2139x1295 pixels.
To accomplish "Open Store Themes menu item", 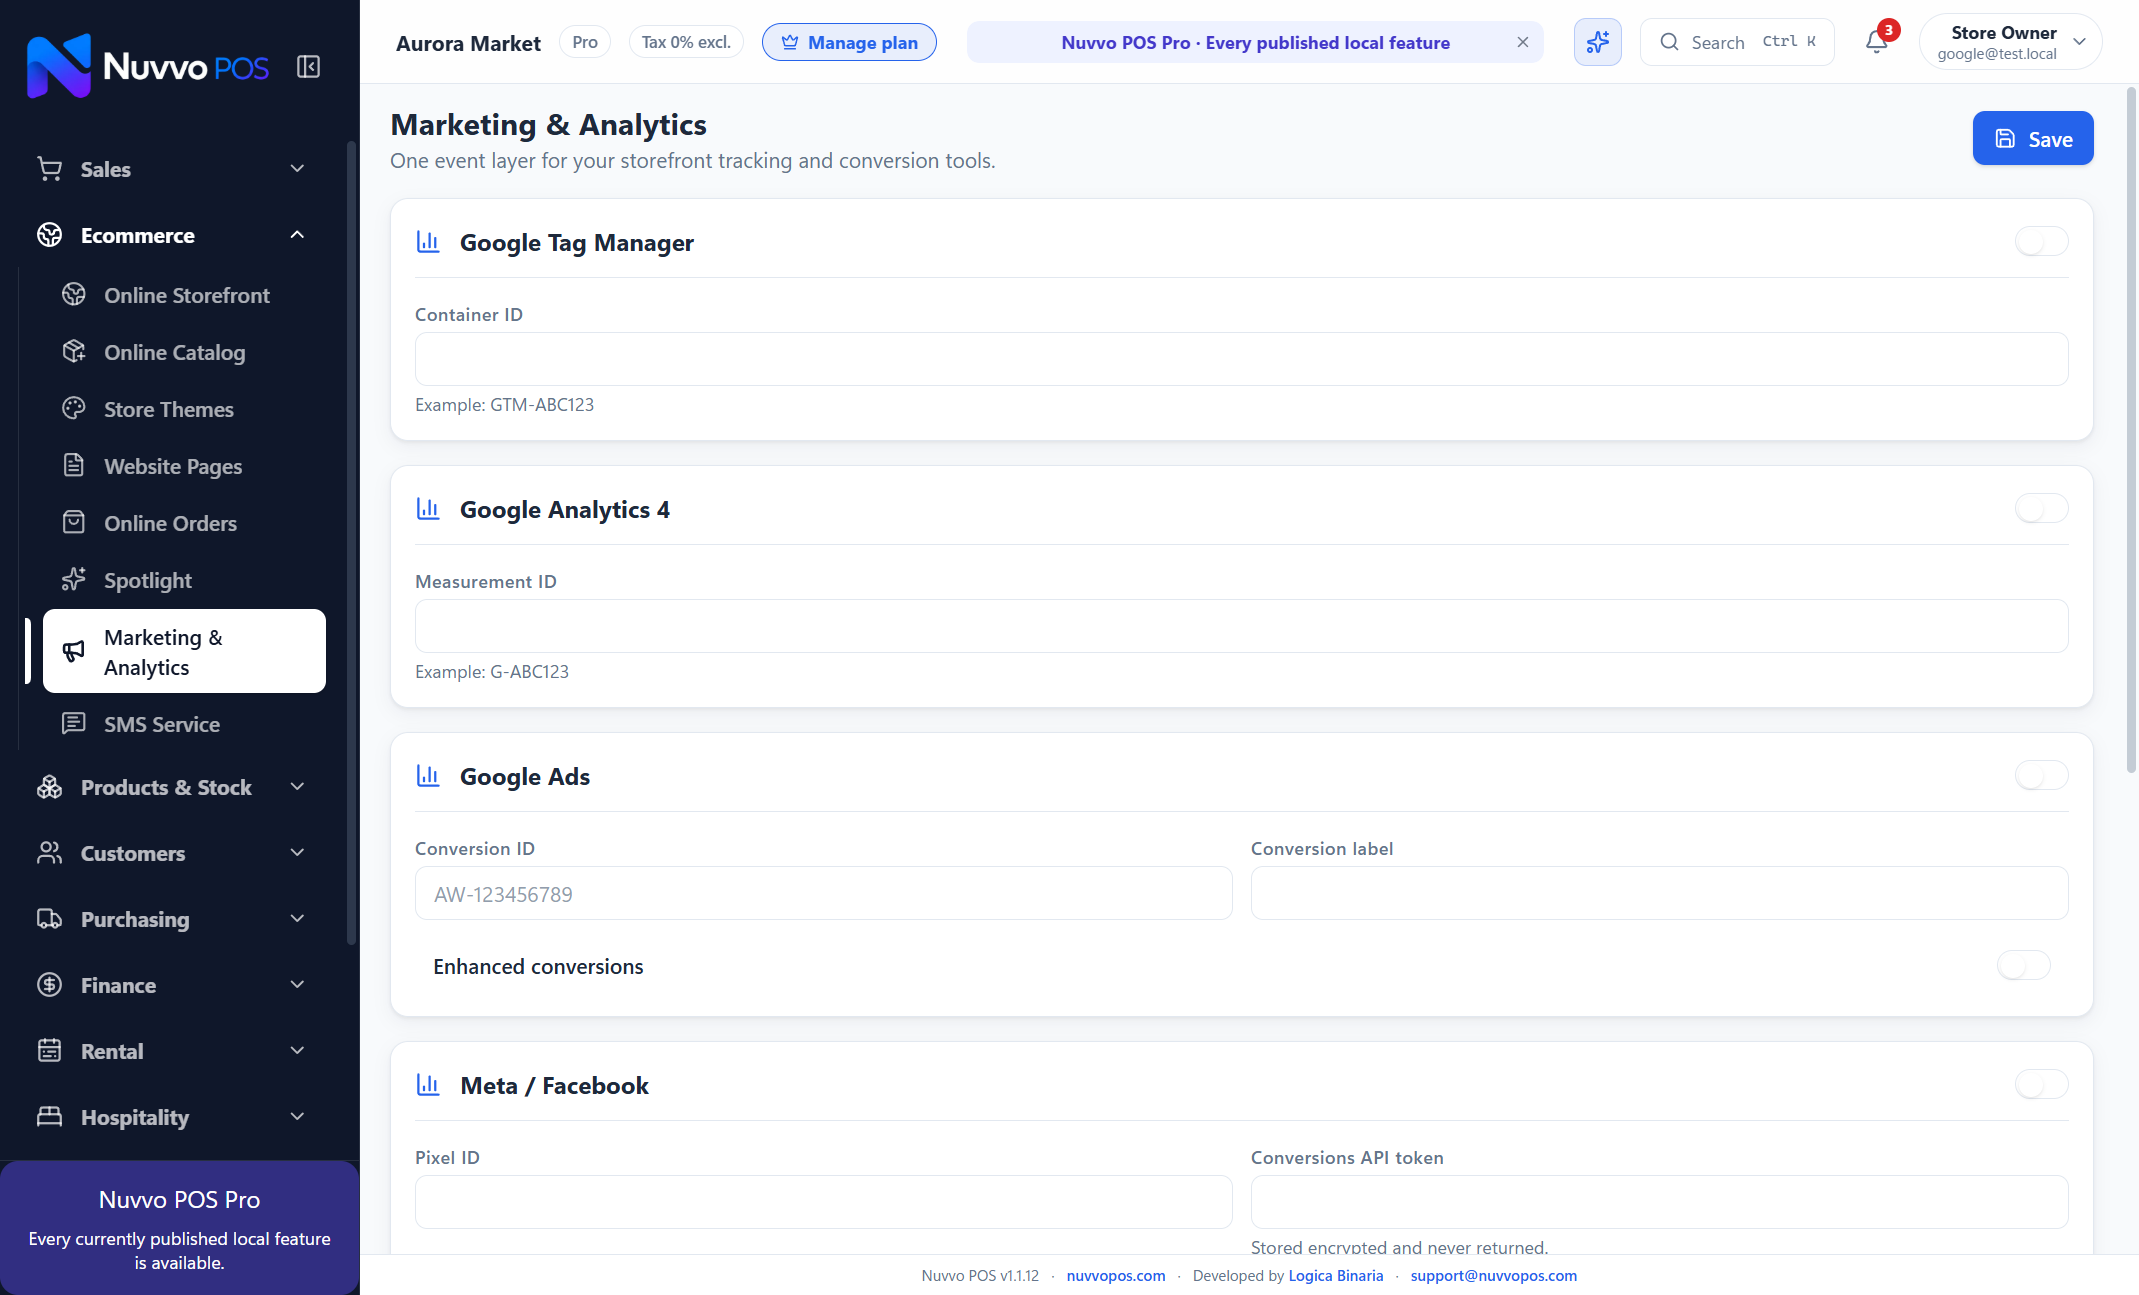I will coord(184,409).
